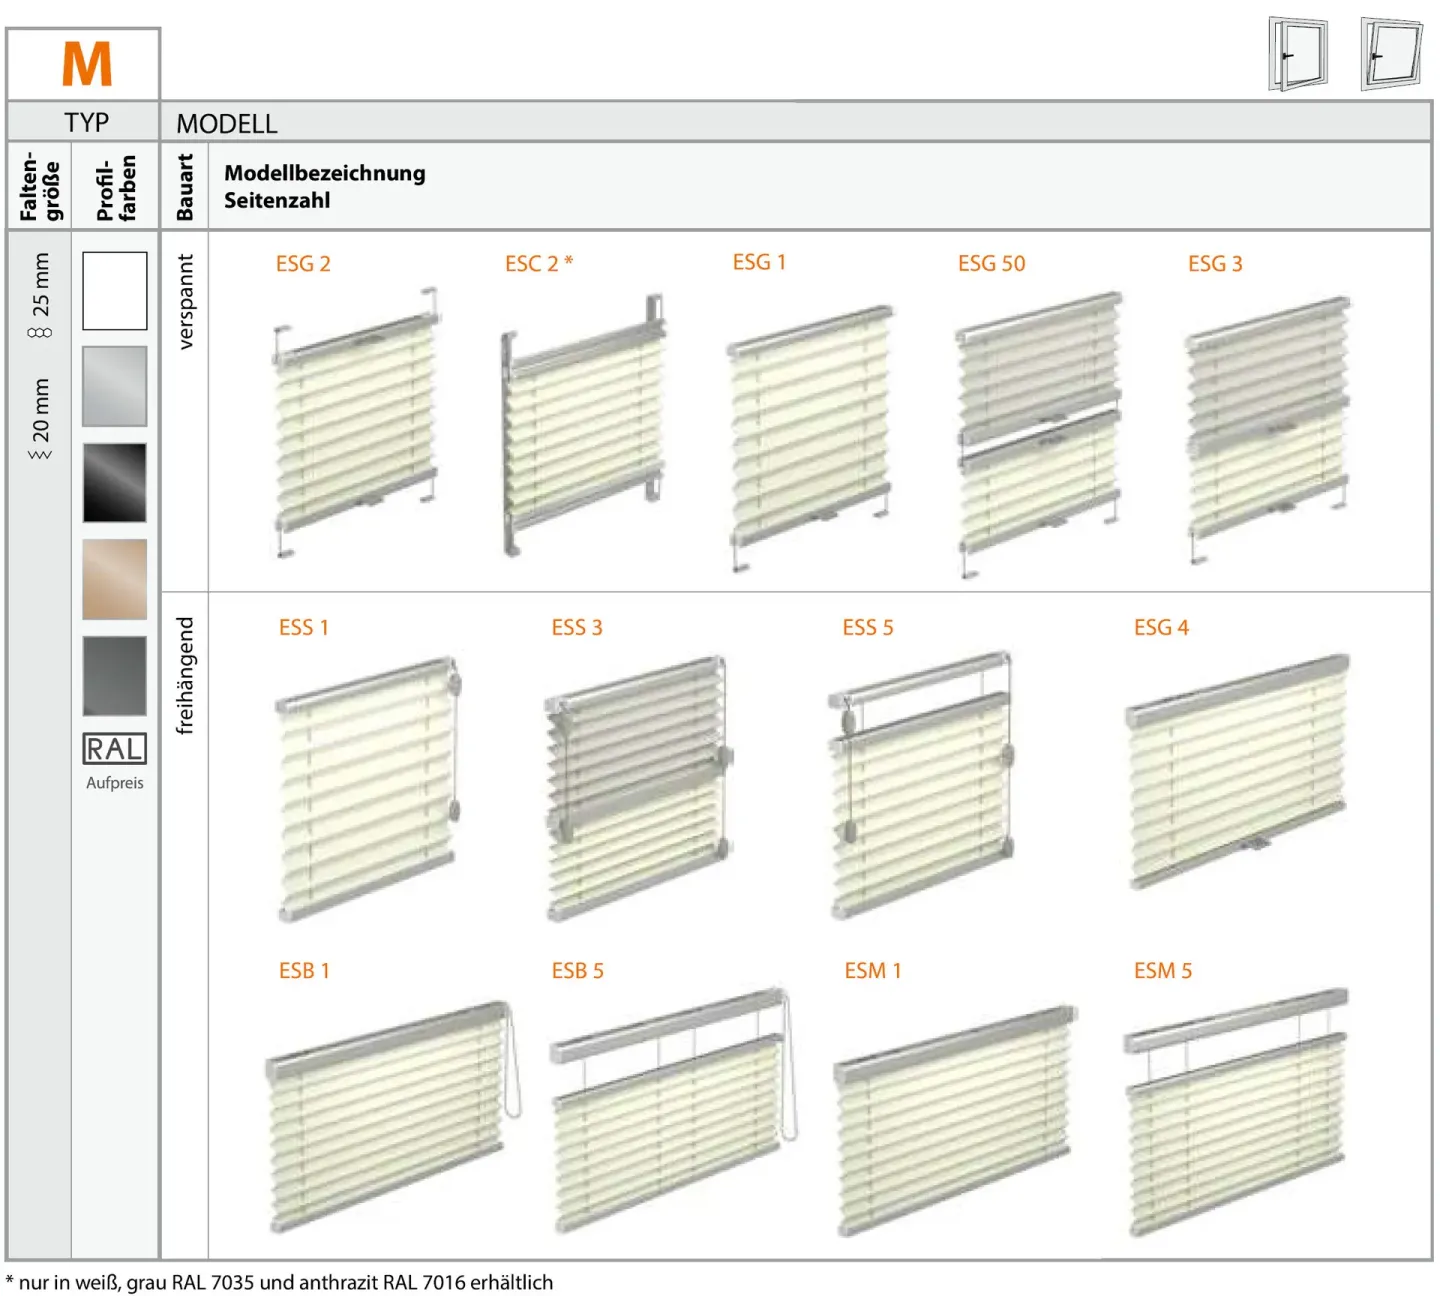
Task: Click the orange M type letter
Action: click(x=86, y=65)
